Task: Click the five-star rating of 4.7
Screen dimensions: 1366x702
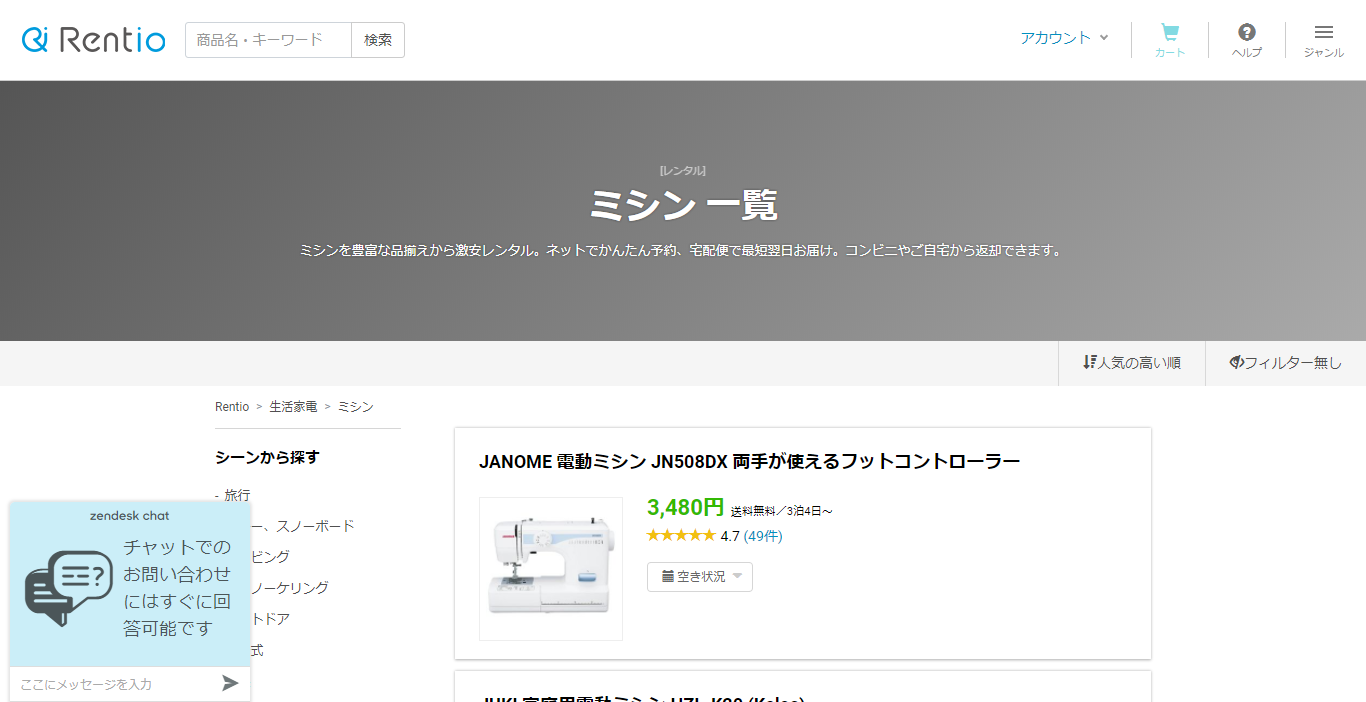Action: 680,536
